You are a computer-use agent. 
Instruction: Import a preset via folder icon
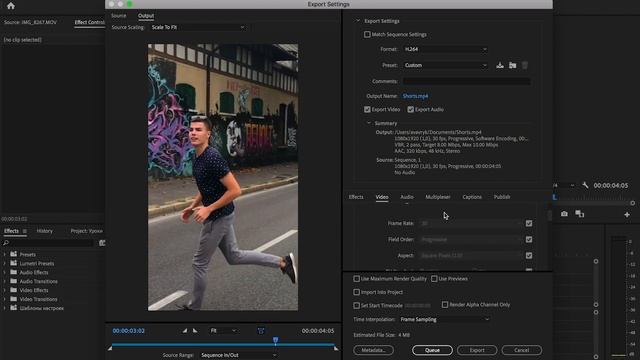pyautogui.click(x=512, y=65)
